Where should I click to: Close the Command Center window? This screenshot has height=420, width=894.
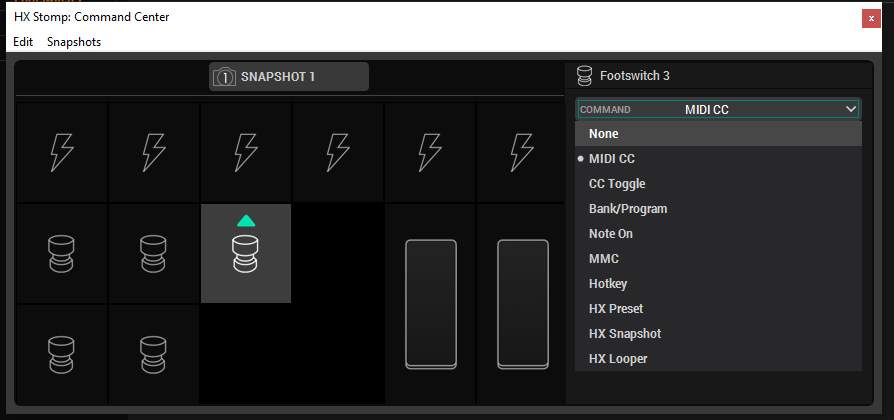871,19
